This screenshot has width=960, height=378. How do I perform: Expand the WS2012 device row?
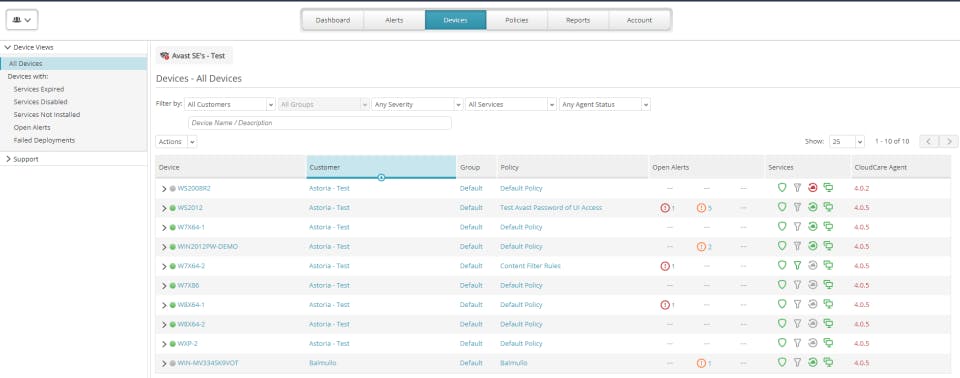point(164,208)
